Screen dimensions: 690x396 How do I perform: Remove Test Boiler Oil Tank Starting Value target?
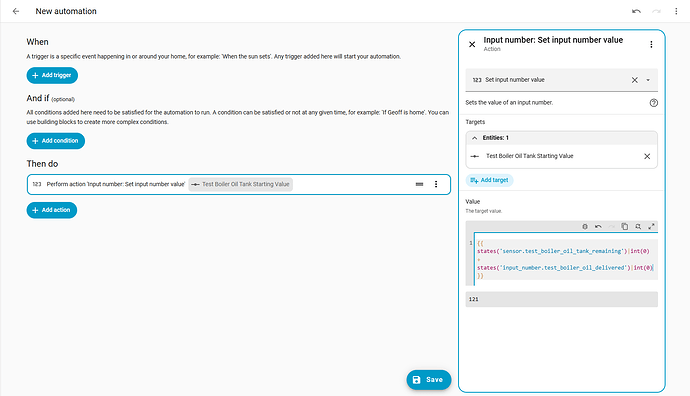pos(647,156)
